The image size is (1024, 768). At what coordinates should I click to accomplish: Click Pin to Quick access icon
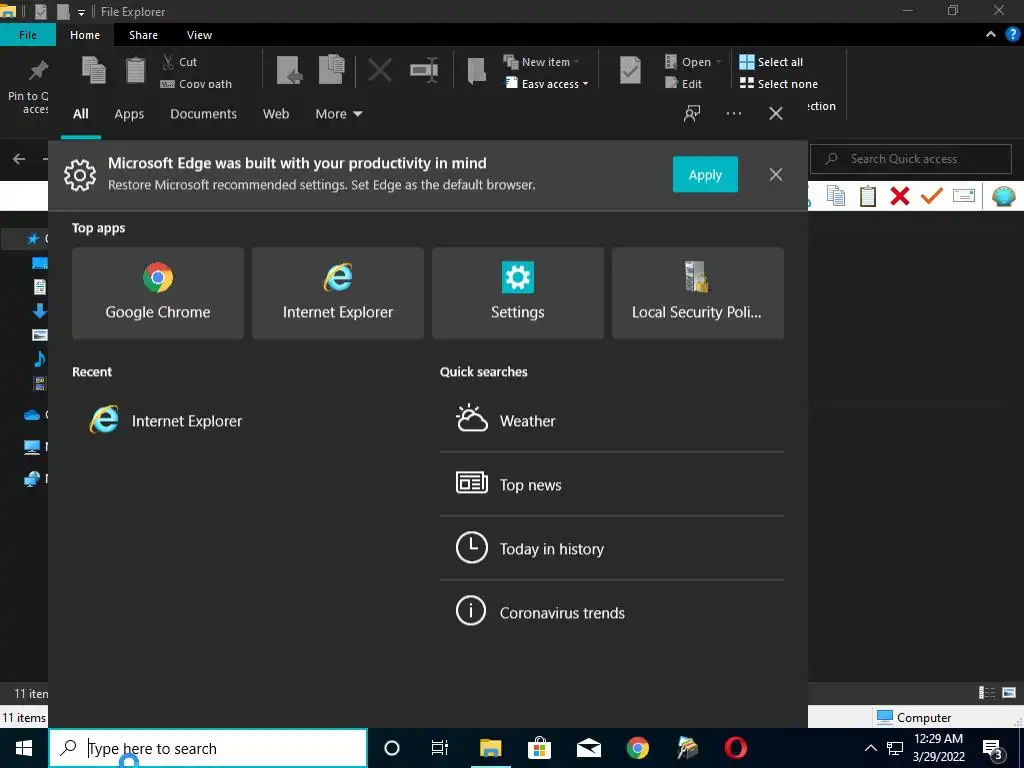pos(38,69)
